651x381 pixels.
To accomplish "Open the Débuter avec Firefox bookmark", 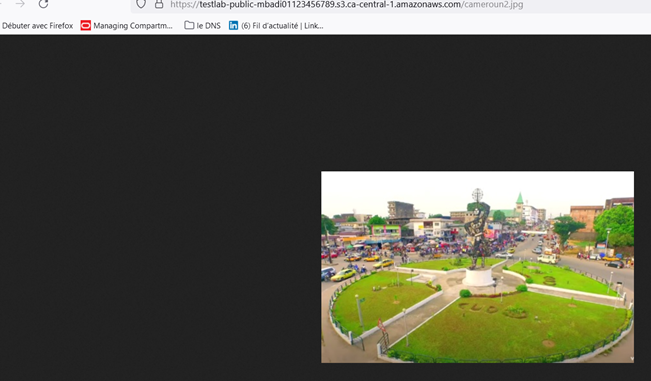I will [x=37, y=26].
